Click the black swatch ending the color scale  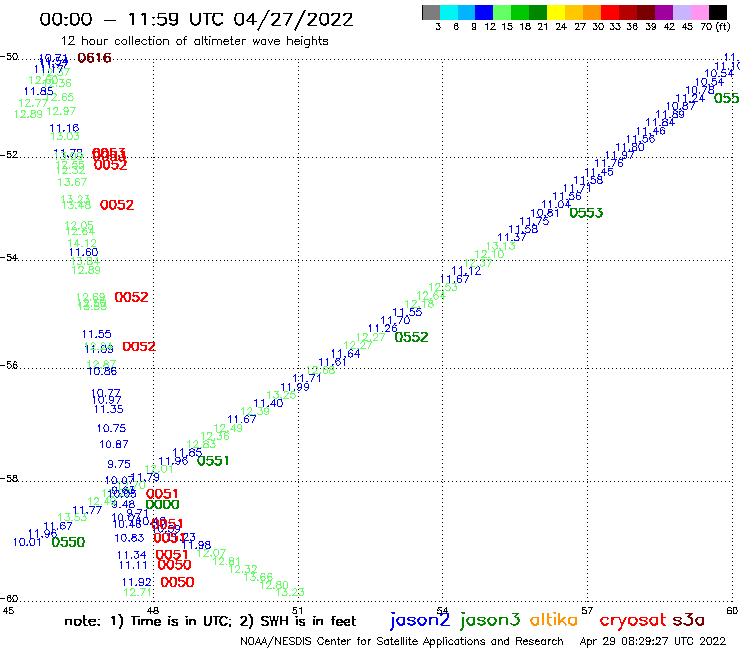pos(718,12)
